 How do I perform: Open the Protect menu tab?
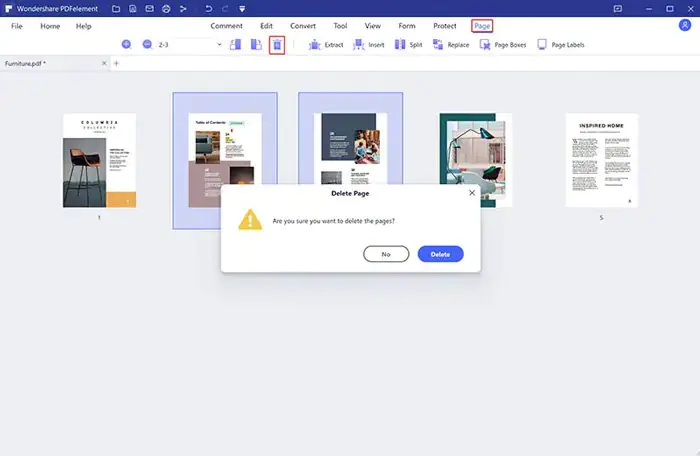pos(444,25)
